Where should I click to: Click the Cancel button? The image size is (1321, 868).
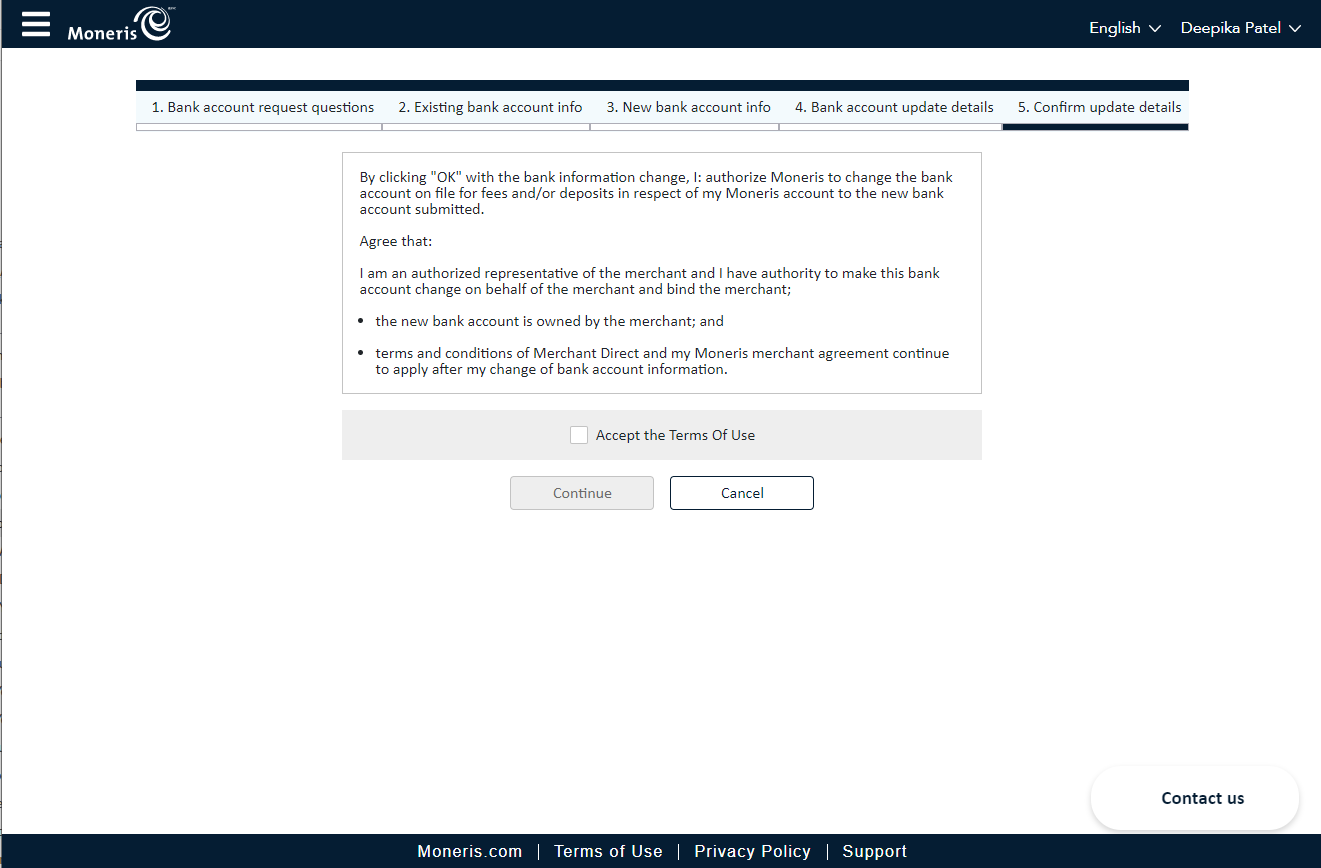742,493
